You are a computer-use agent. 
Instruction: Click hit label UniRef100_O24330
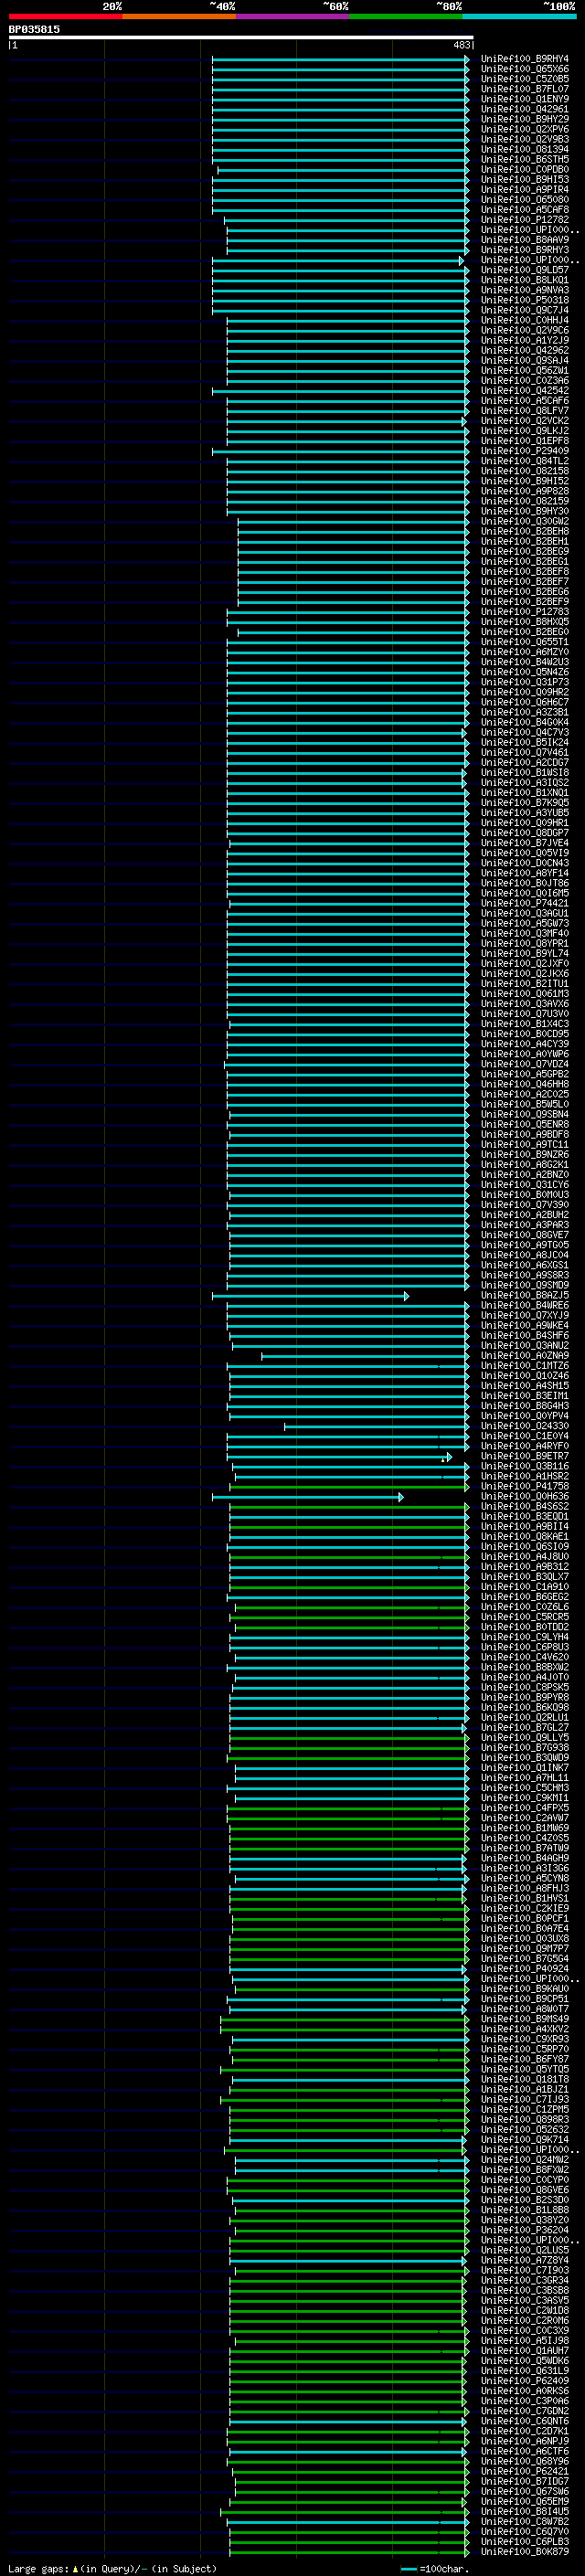pos(525,1426)
